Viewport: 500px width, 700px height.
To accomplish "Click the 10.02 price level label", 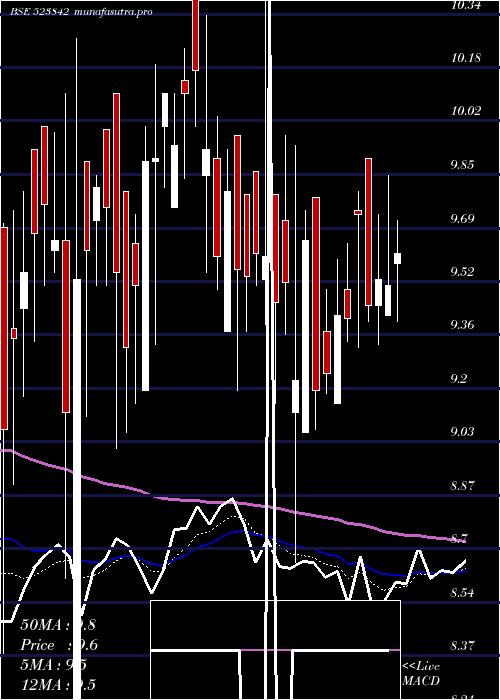I will pos(466,111).
